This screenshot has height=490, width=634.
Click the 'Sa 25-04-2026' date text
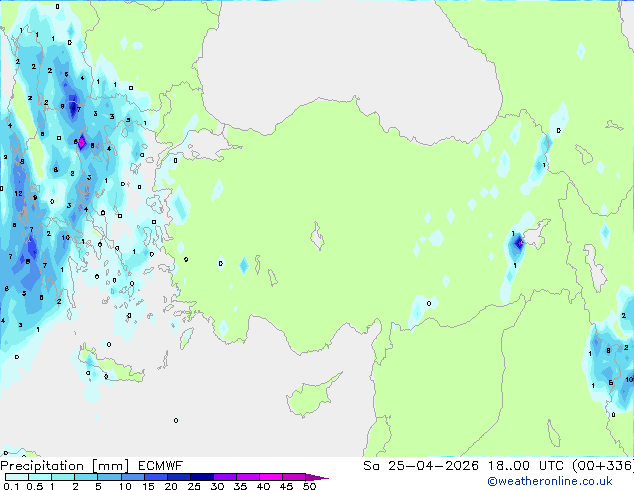(x=421, y=466)
